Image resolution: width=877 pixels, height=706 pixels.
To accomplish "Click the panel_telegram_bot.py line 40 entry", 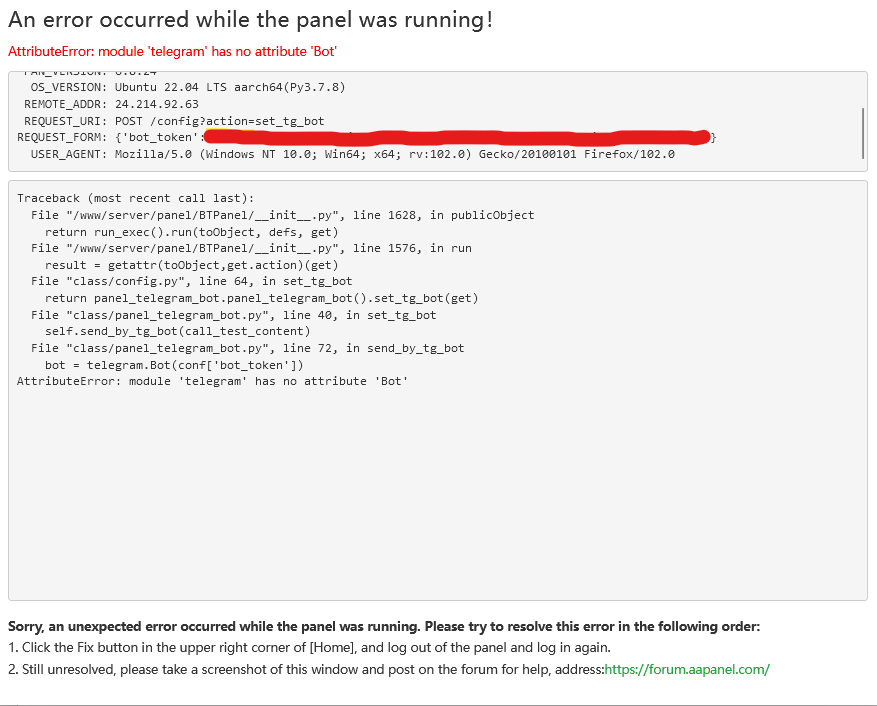I will (x=233, y=315).
